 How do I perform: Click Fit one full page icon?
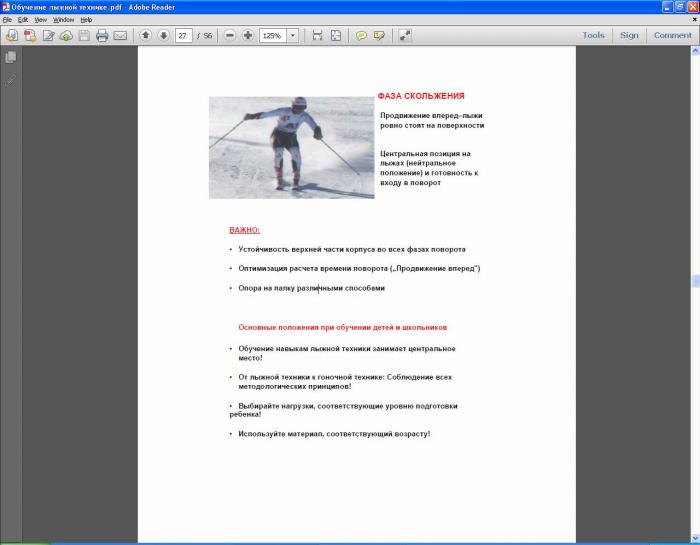(336, 35)
